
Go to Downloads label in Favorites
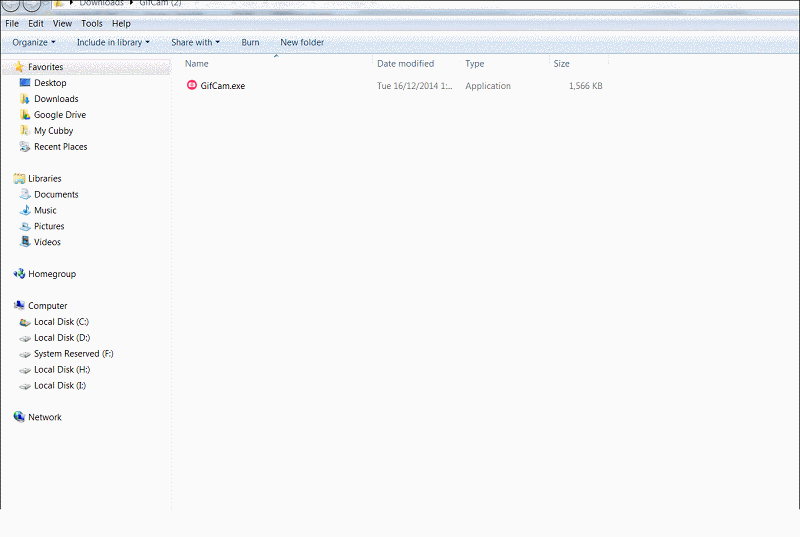[x=56, y=98]
